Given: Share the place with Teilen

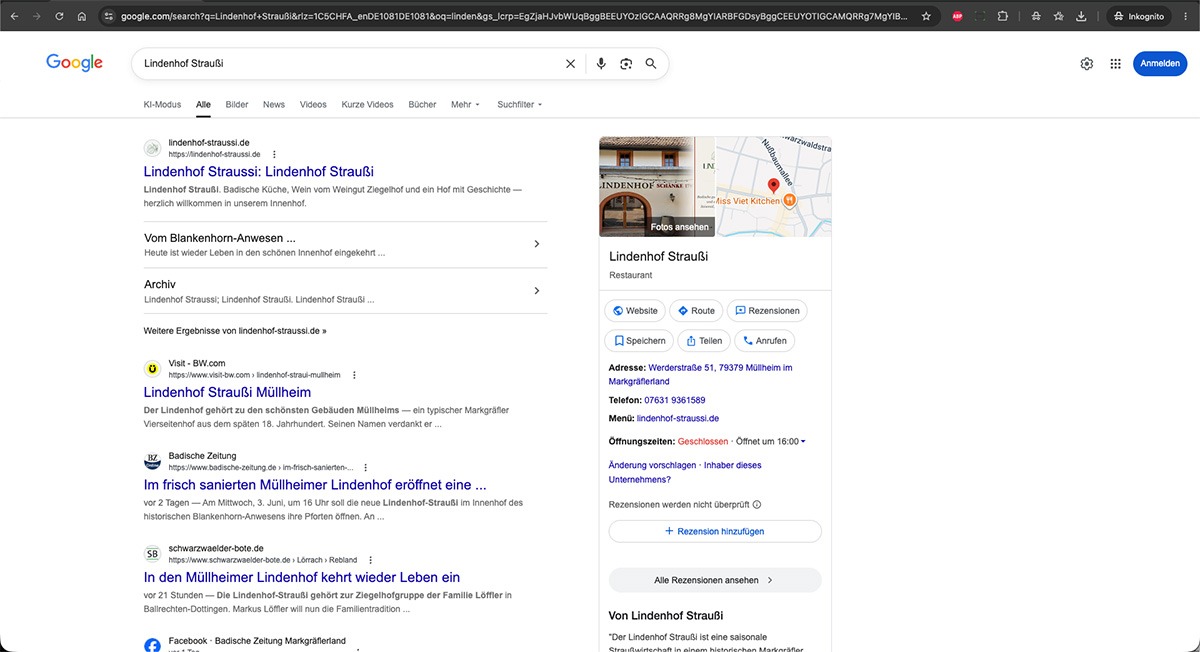Looking at the screenshot, I should click(x=703, y=341).
